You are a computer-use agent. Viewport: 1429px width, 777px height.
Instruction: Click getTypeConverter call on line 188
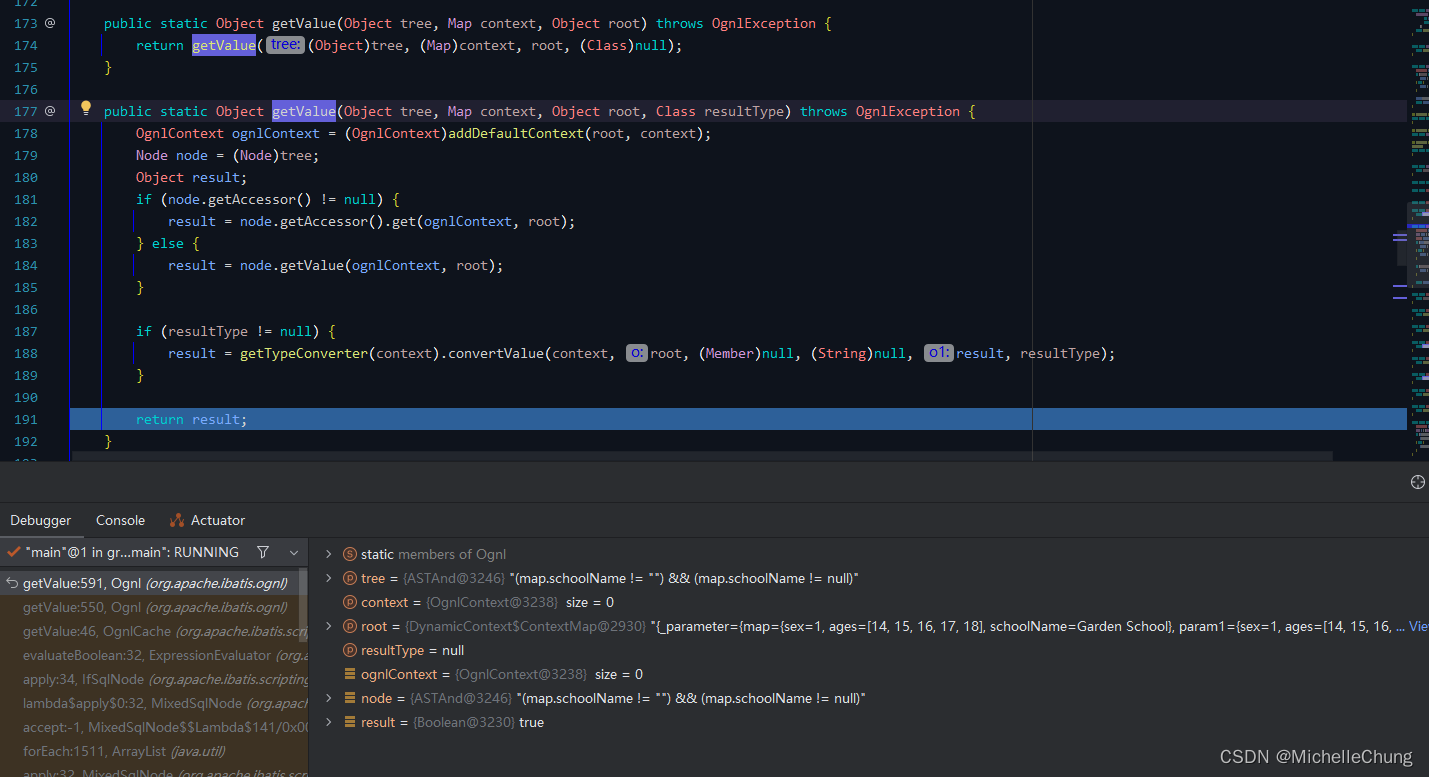[x=304, y=353]
